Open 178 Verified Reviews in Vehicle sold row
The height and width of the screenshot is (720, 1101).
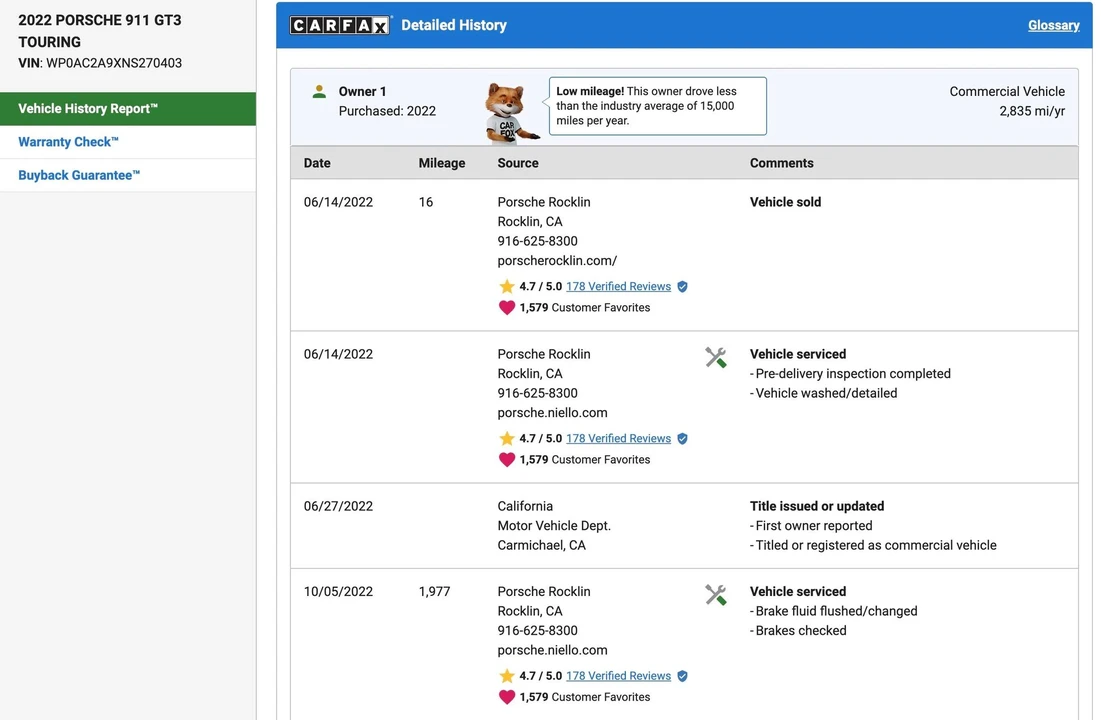click(618, 287)
